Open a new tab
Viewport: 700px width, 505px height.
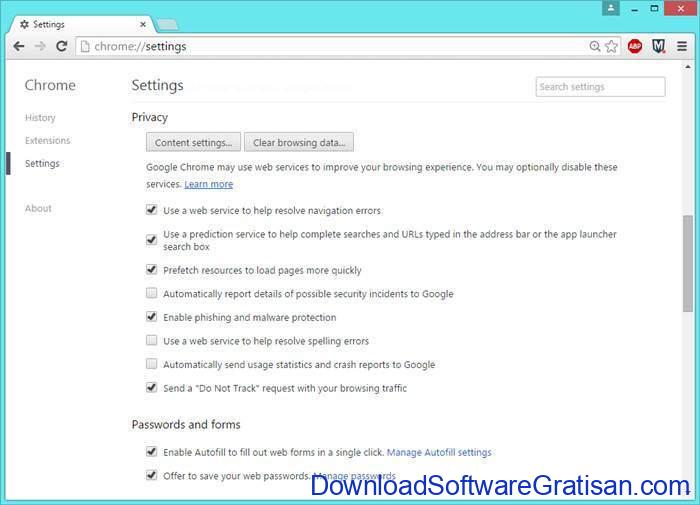click(x=168, y=24)
